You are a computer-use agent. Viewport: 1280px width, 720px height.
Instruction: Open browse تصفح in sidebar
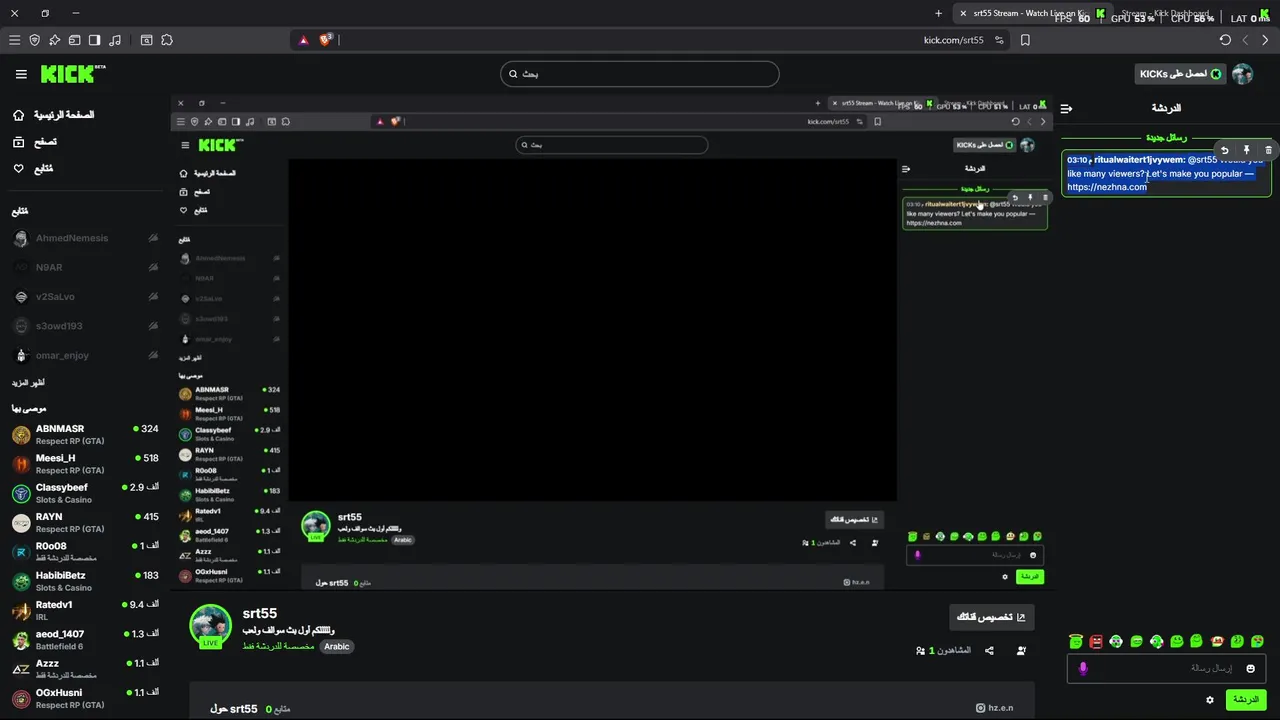pyautogui.click(x=34, y=142)
